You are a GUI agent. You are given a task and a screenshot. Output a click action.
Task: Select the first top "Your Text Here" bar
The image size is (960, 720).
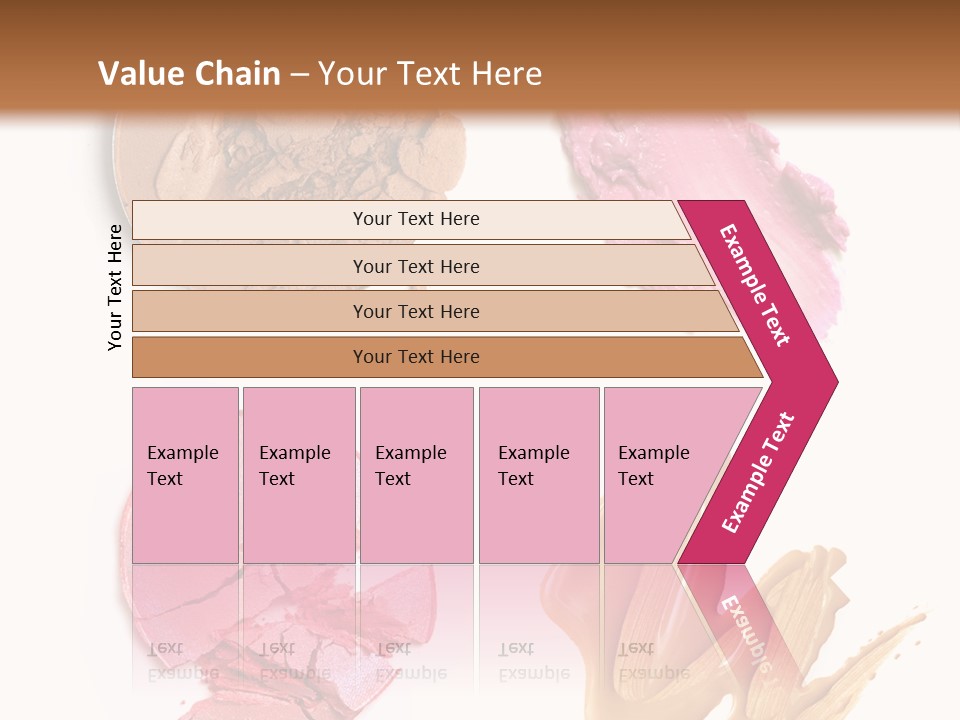click(x=410, y=219)
